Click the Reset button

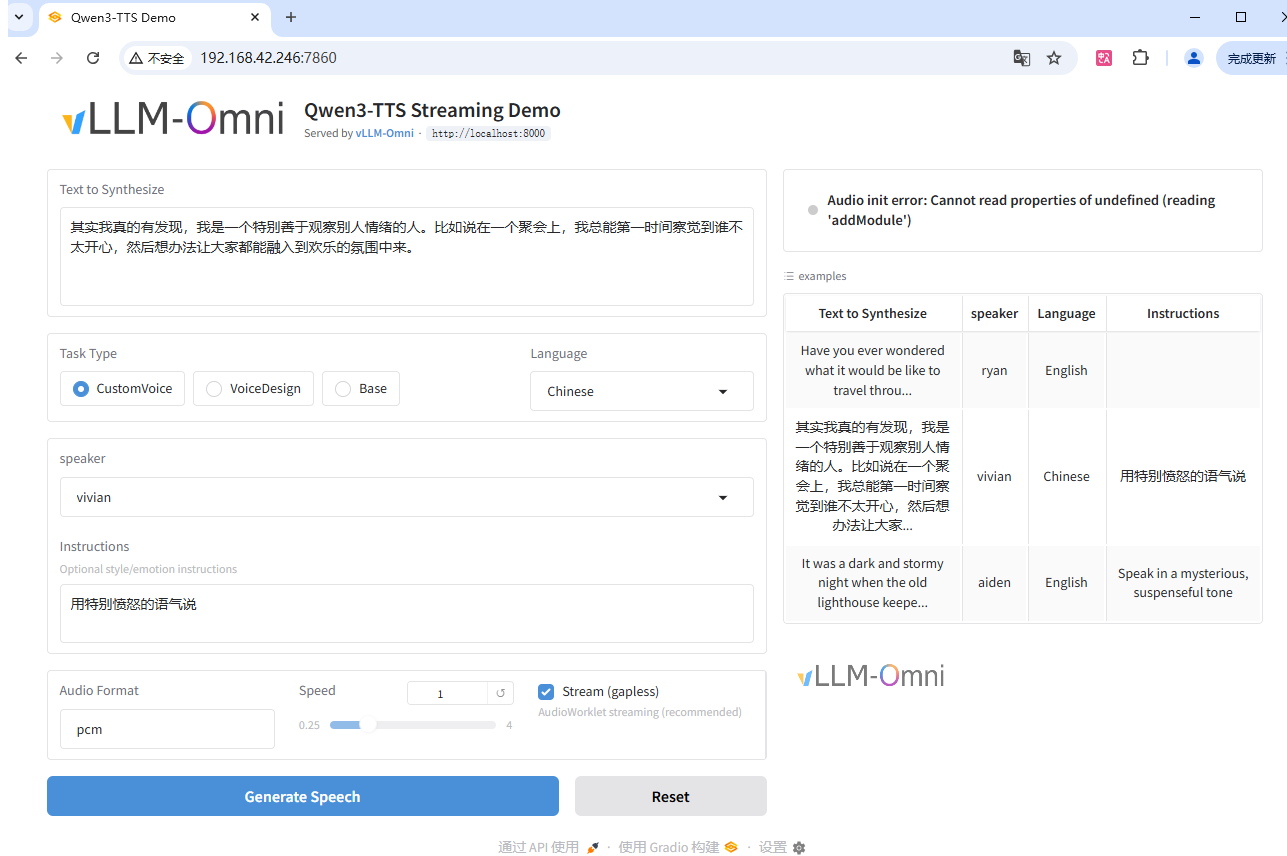pyautogui.click(x=670, y=796)
